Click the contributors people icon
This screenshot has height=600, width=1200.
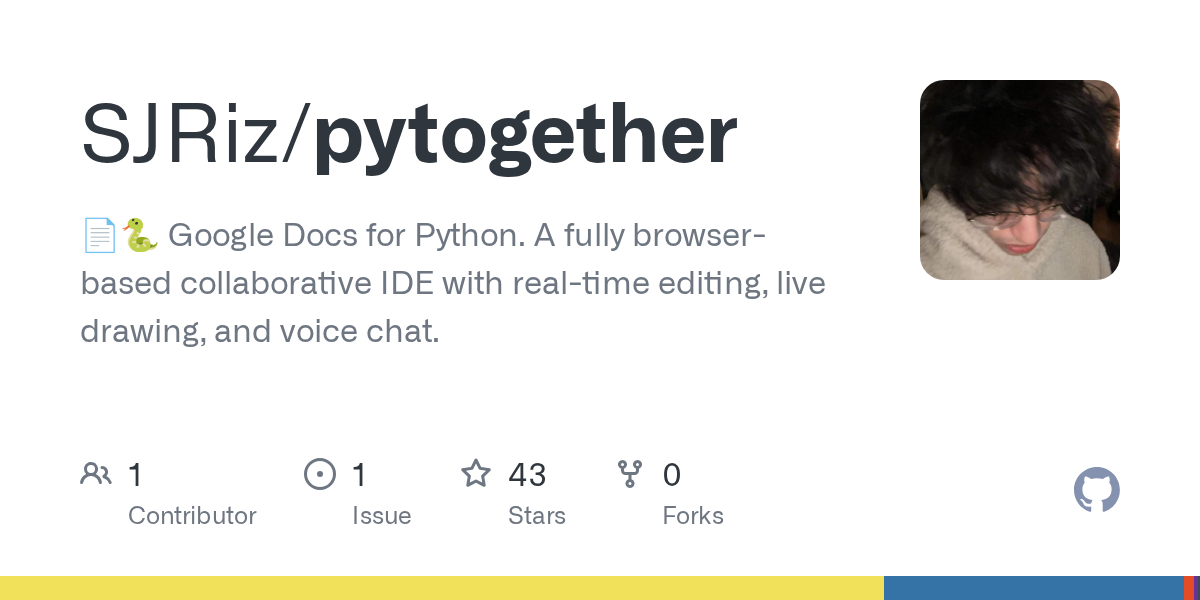[96, 474]
